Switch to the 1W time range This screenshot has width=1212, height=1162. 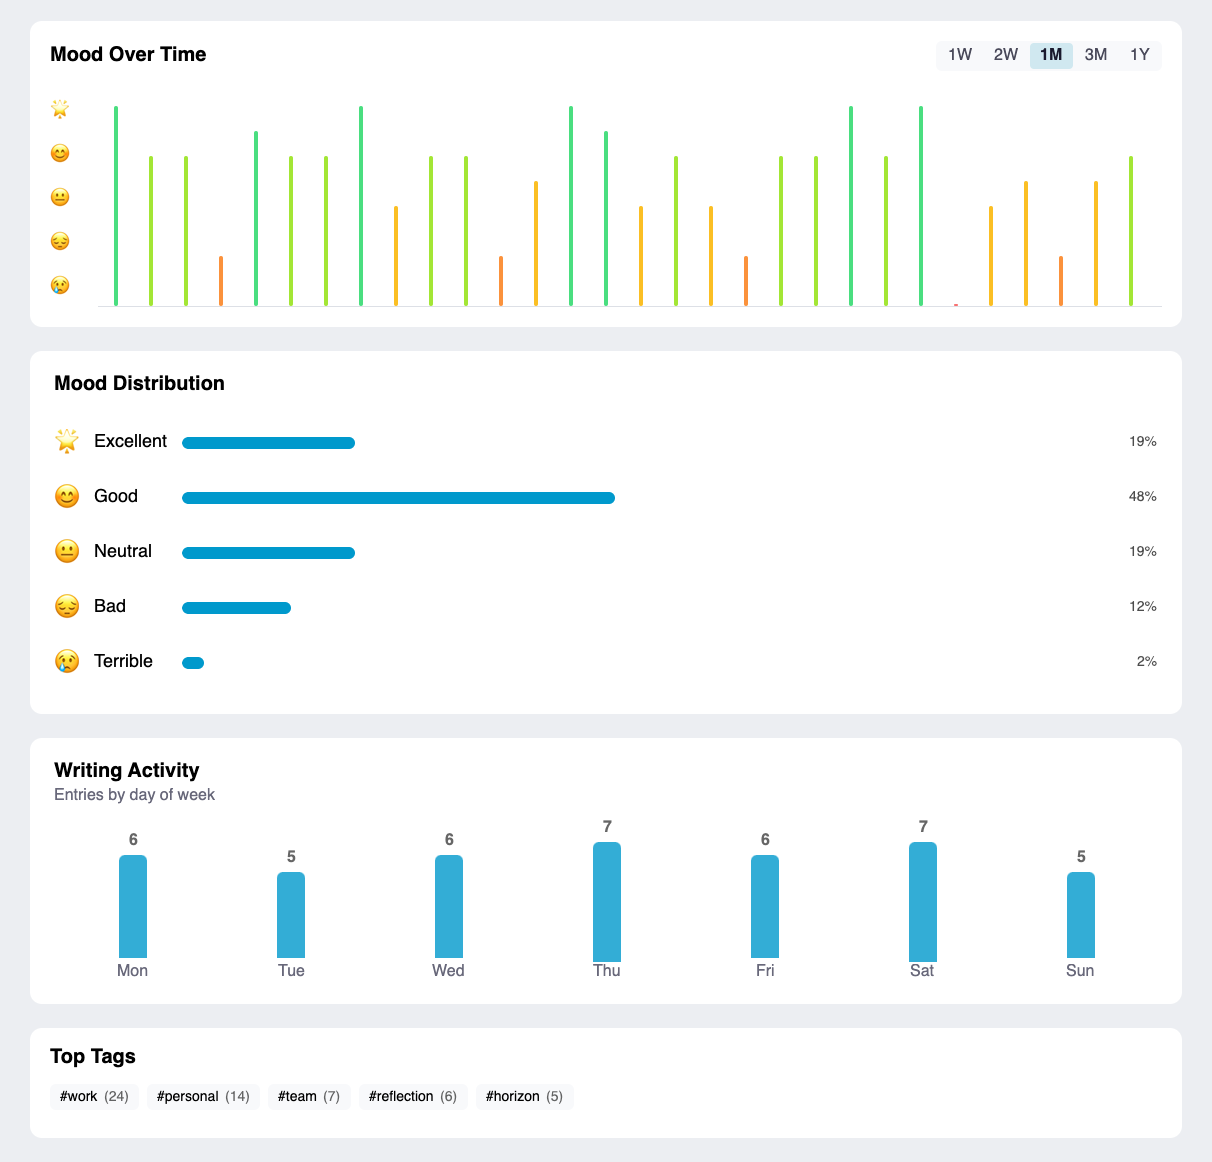pos(959,55)
